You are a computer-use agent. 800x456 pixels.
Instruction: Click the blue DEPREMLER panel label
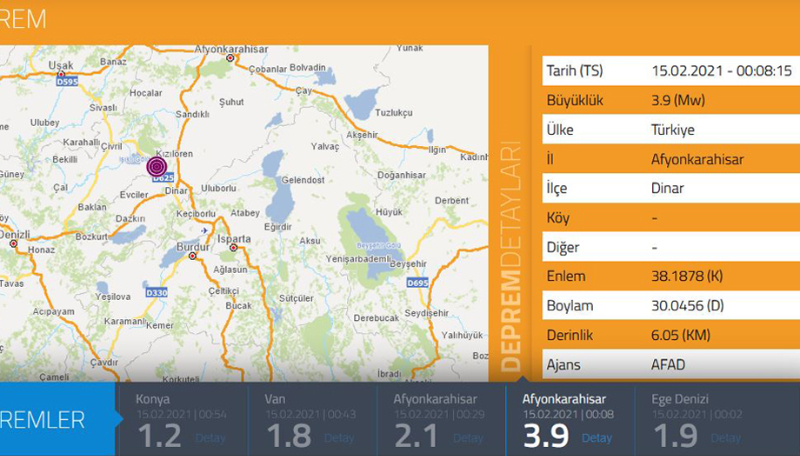(x=50, y=420)
